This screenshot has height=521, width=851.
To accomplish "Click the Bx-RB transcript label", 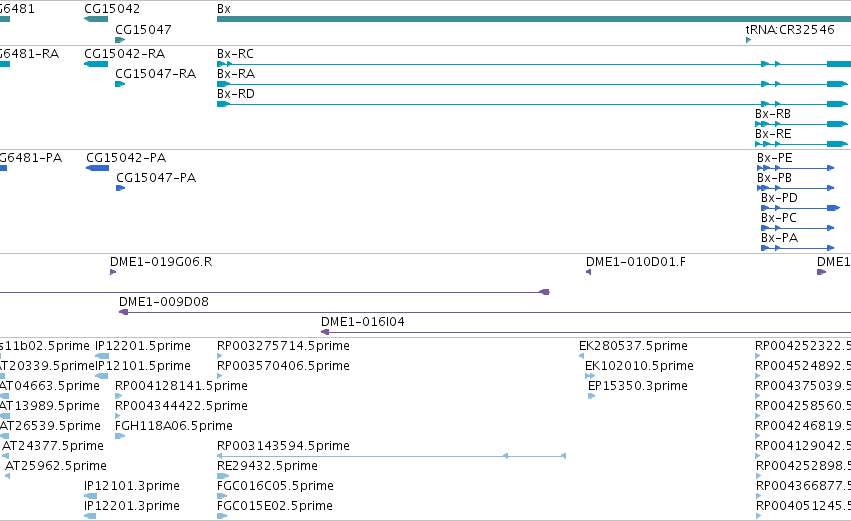I will pyautogui.click(x=772, y=114).
